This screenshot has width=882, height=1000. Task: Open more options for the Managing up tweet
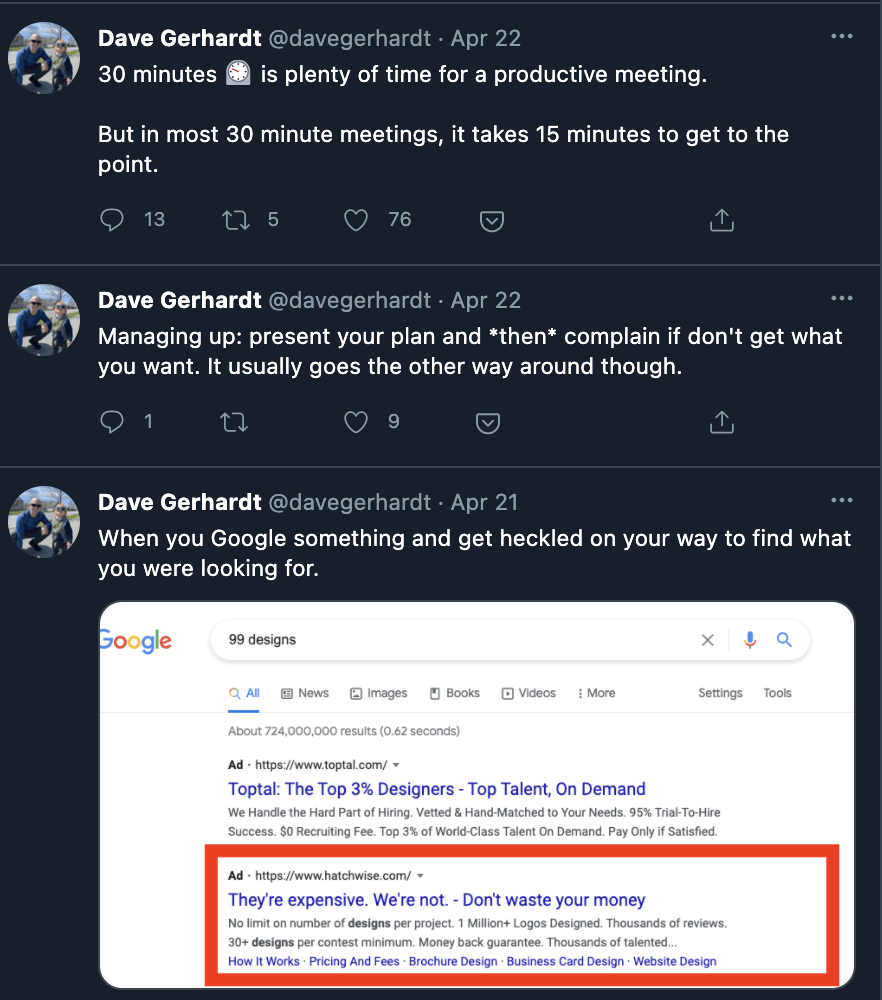click(842, 299)
